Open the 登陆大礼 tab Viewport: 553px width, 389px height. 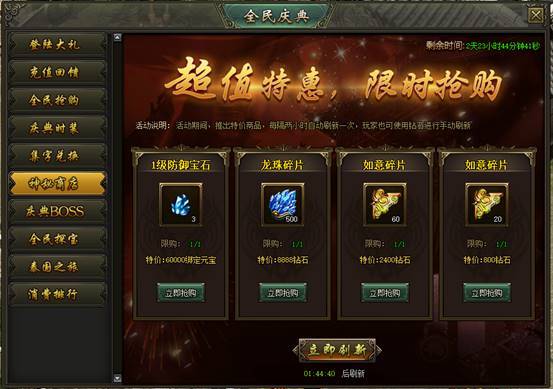[x=56, y=45]
